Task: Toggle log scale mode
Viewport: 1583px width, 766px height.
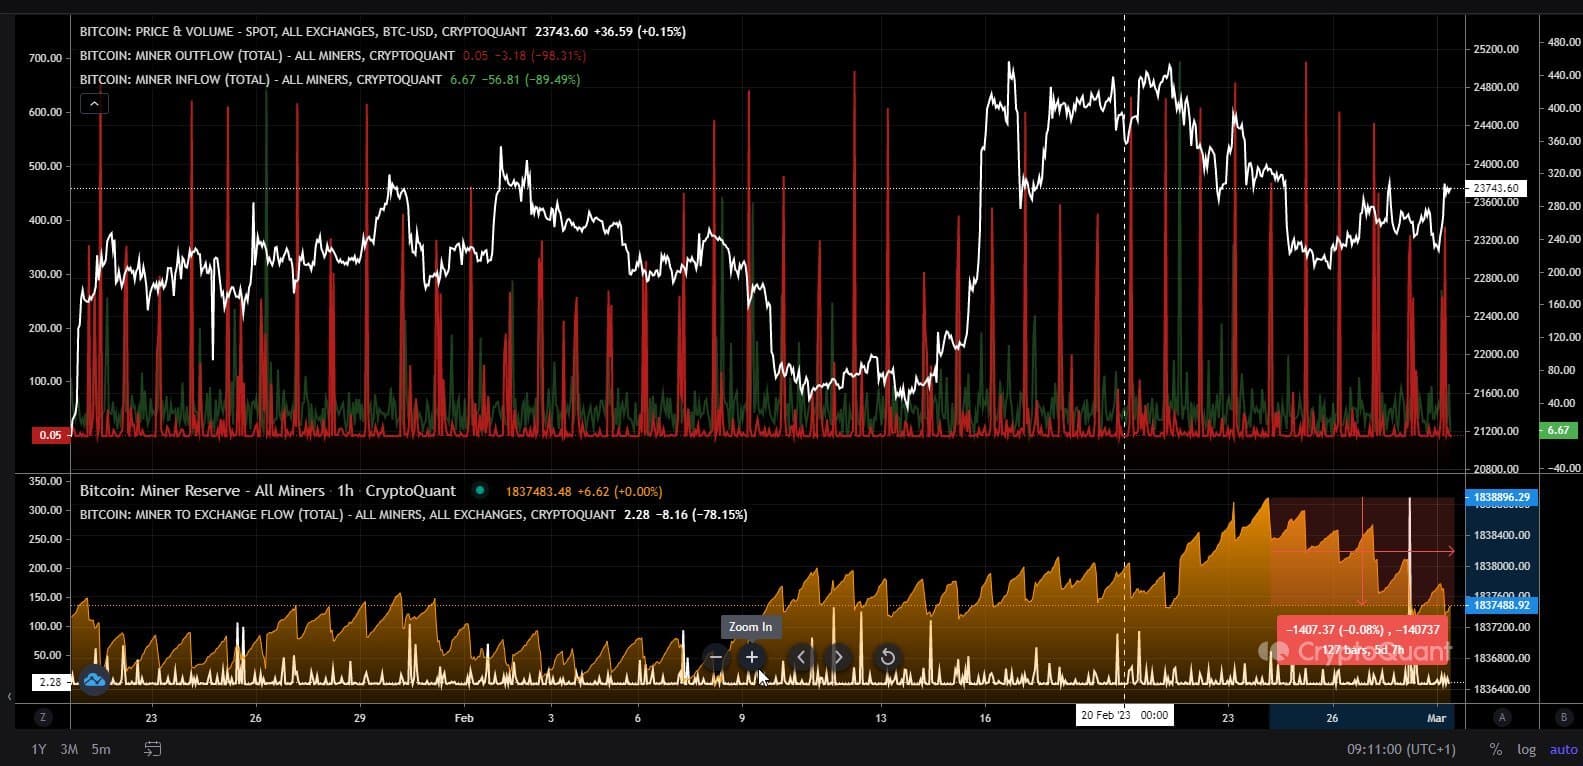Action: pyautogui.click(x=1526, y=749)
